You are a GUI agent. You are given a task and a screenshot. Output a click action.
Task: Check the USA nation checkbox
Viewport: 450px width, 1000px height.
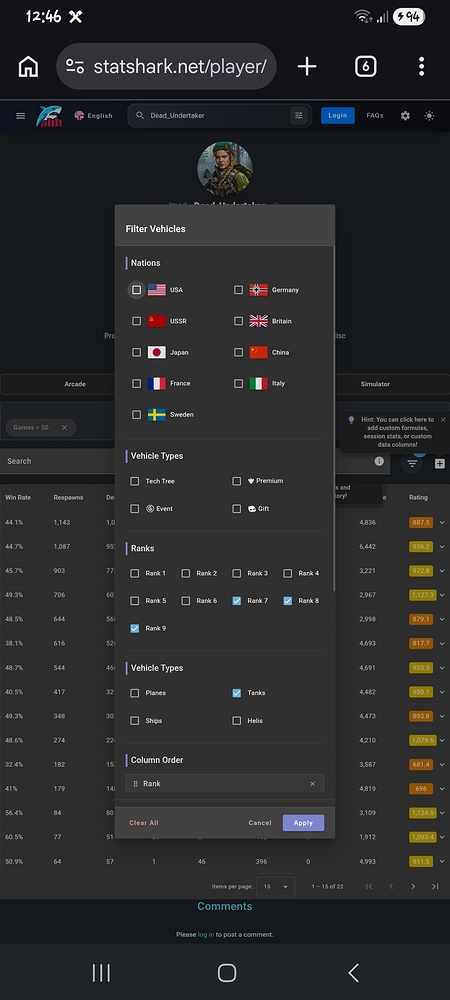pos(136,290)
